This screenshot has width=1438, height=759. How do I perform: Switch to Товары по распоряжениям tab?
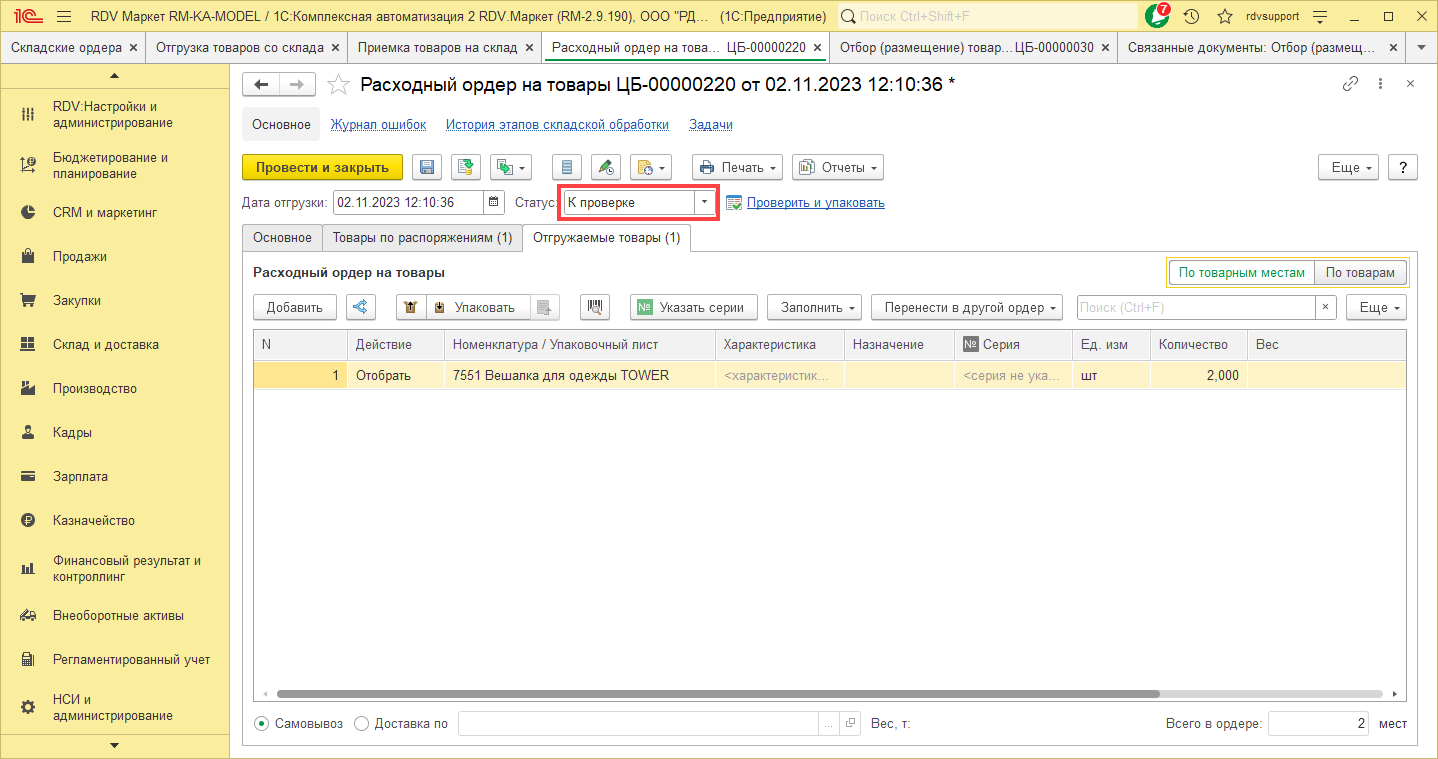coord(421,238)
